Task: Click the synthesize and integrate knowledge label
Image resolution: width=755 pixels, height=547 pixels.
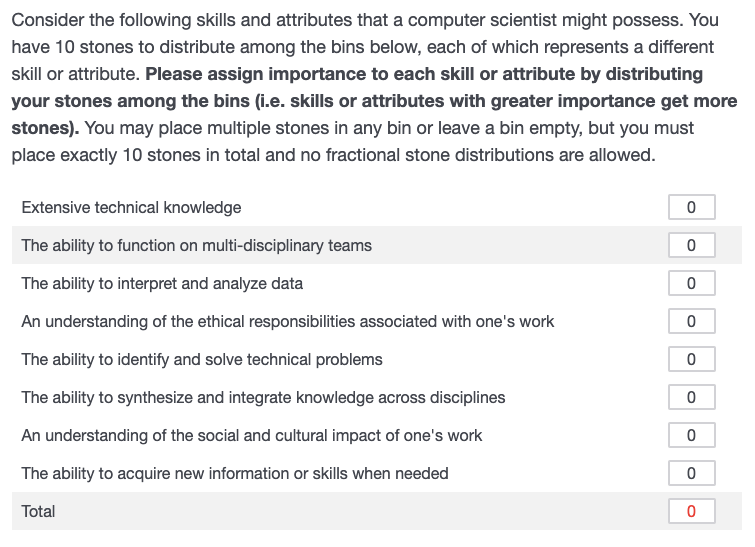Action: coord(263,398)
